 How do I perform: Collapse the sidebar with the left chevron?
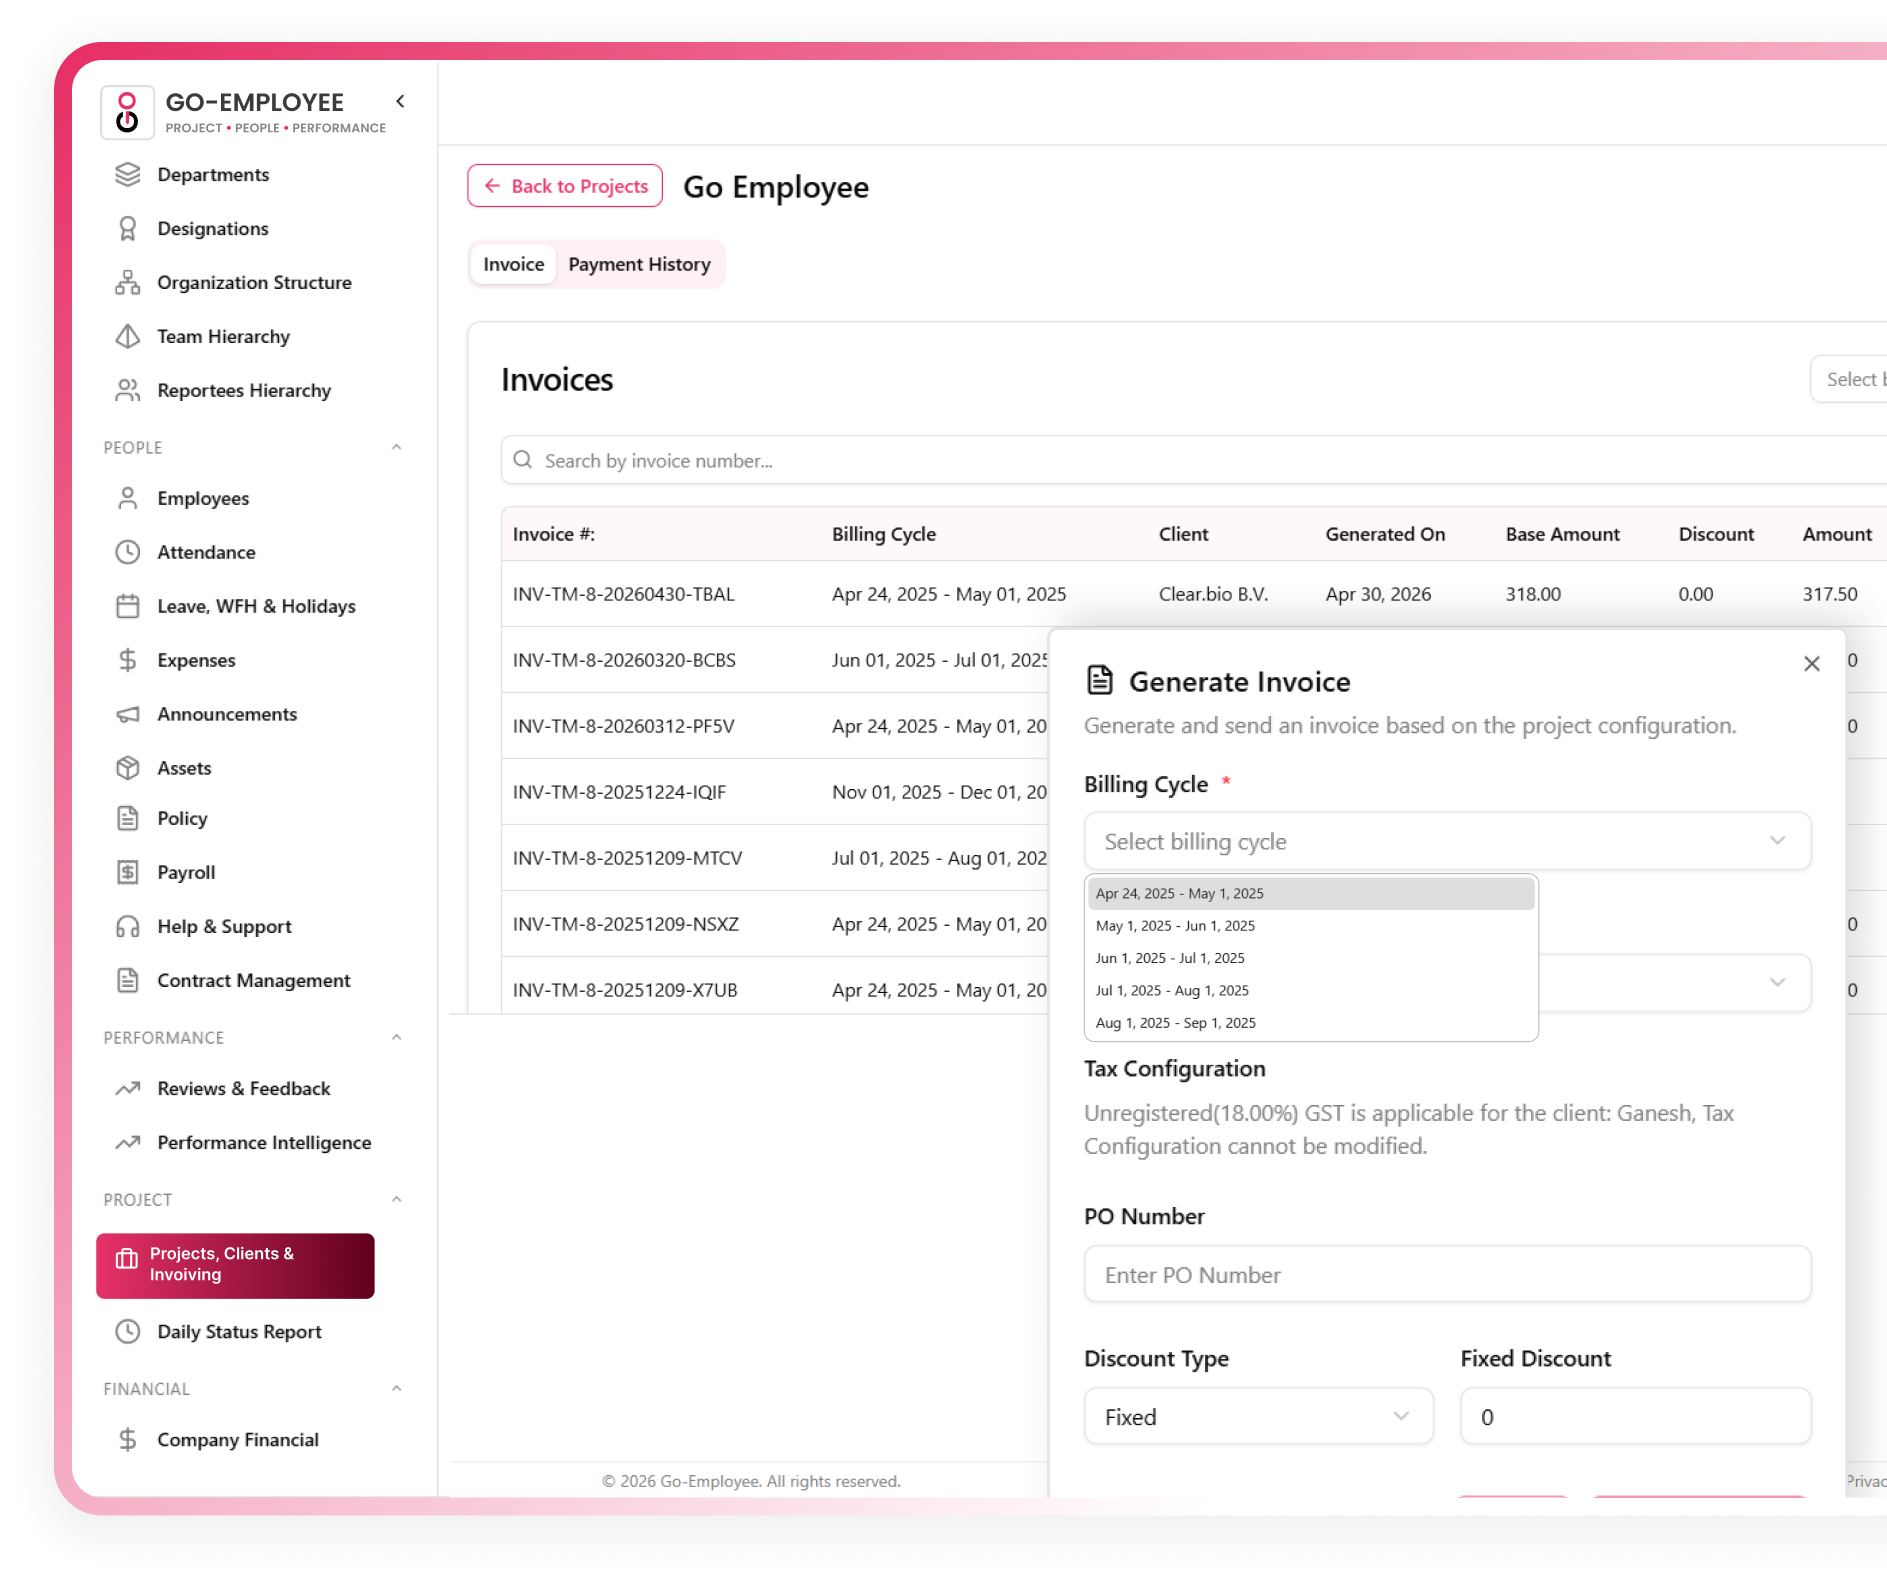400,101
